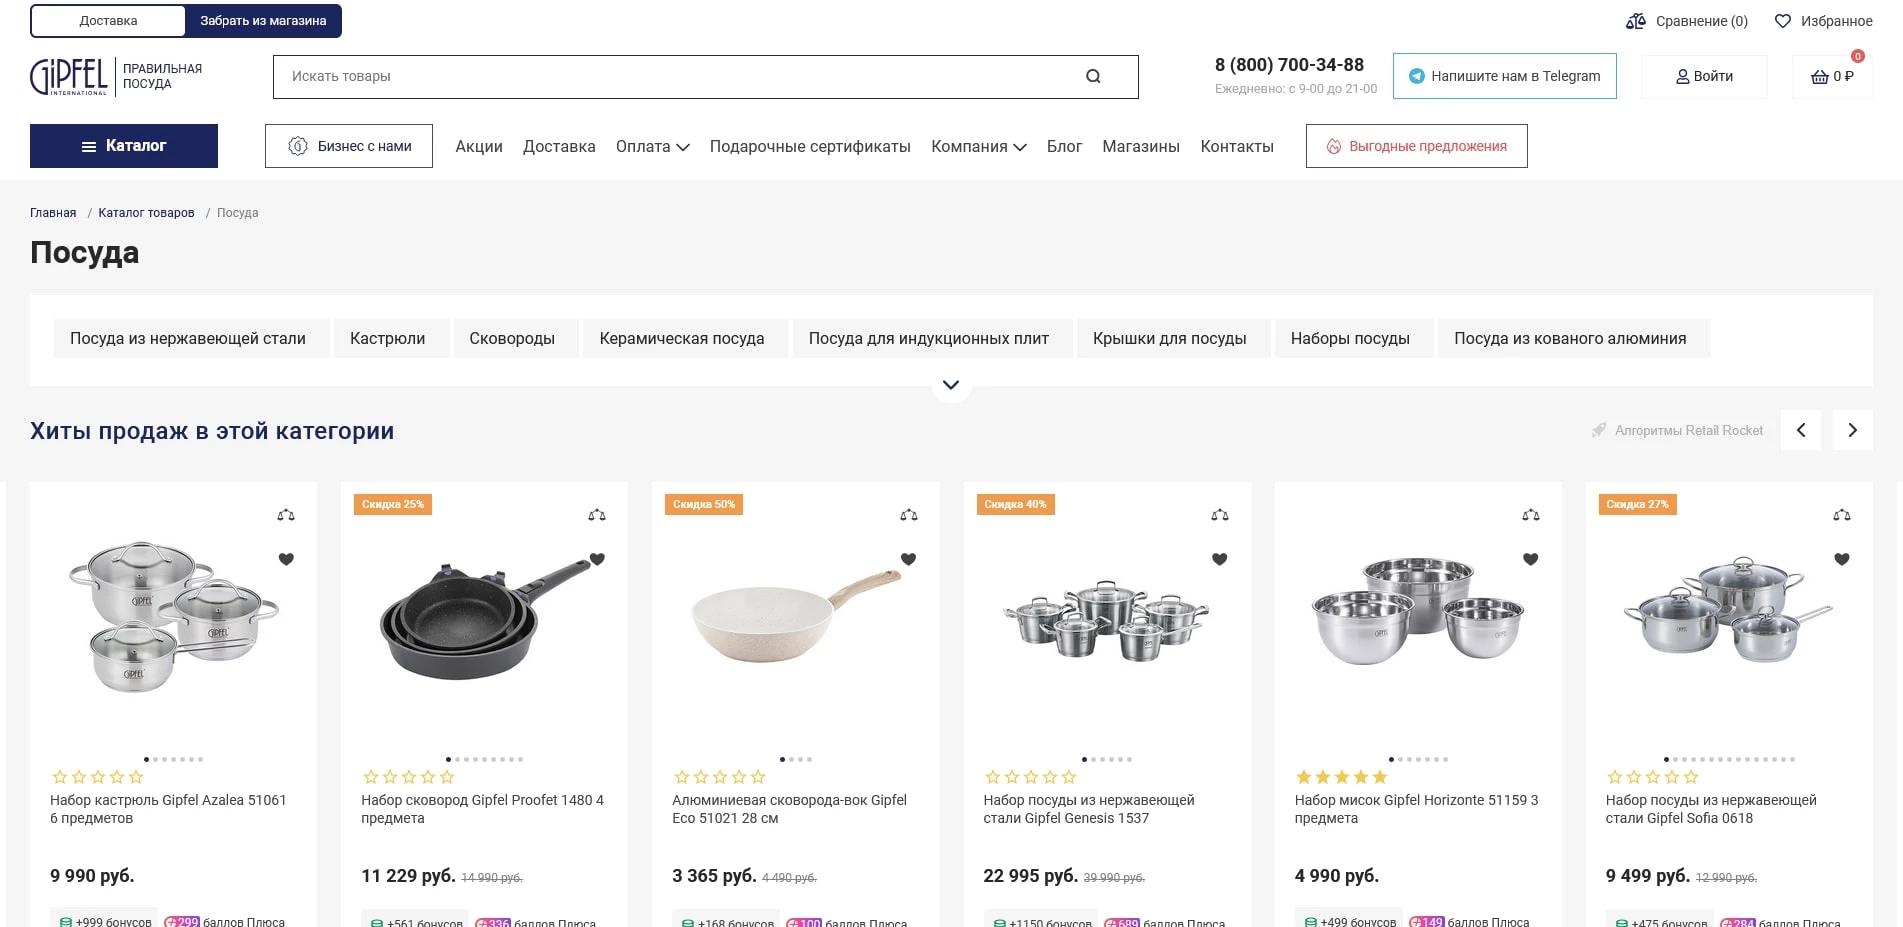Screen dimensions: 1903x927
Task: Add Horizonte 51159 bowls to comparison
Action: pyautogui.click(x=1530, y=515)
